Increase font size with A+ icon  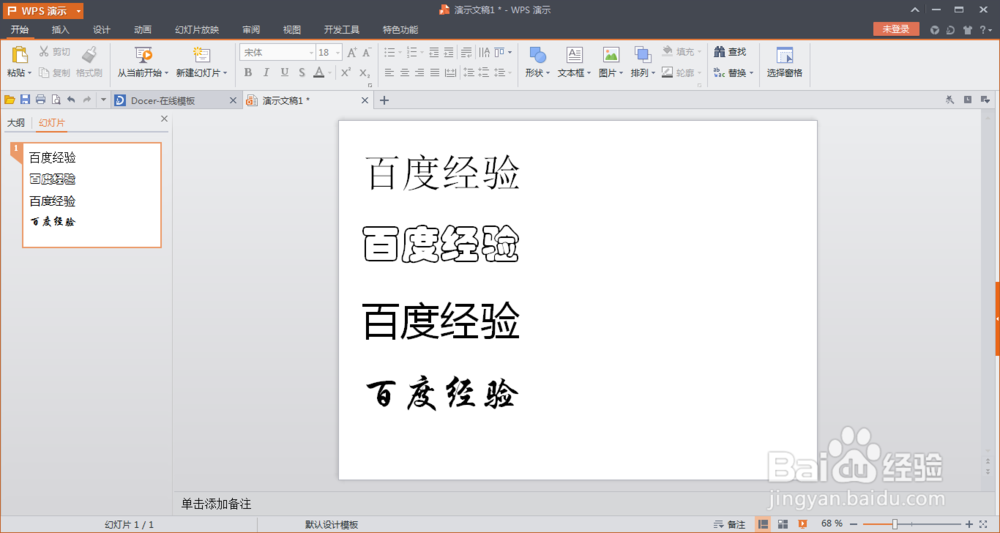(351, 52)
